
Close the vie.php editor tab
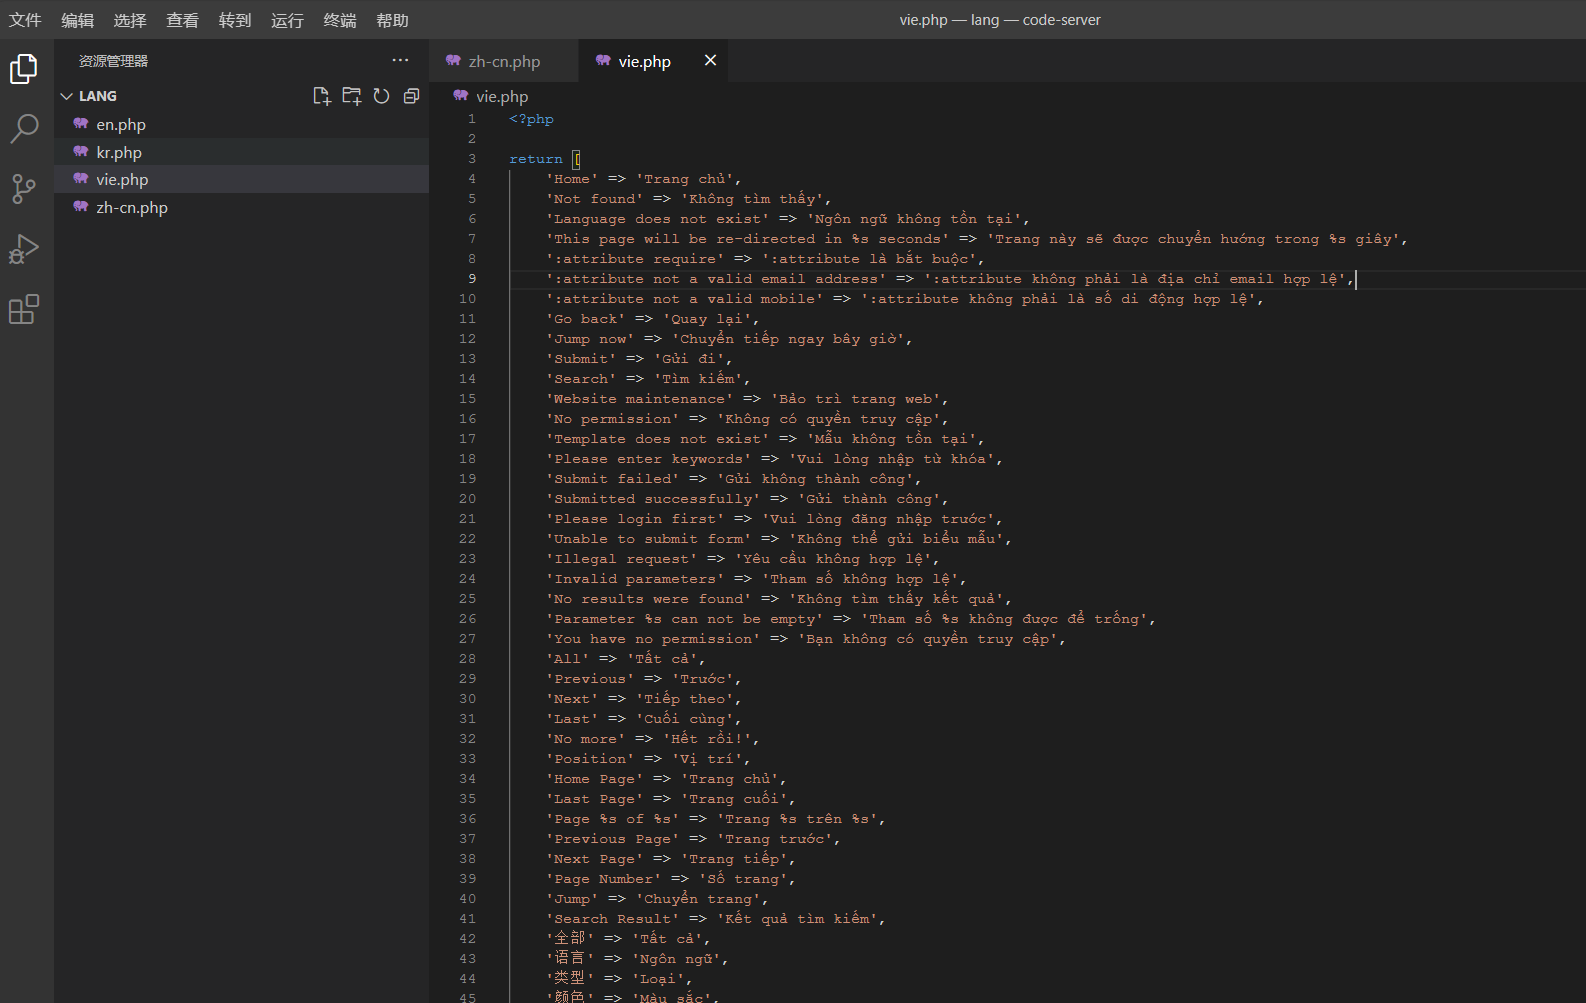tap(710, 60)
